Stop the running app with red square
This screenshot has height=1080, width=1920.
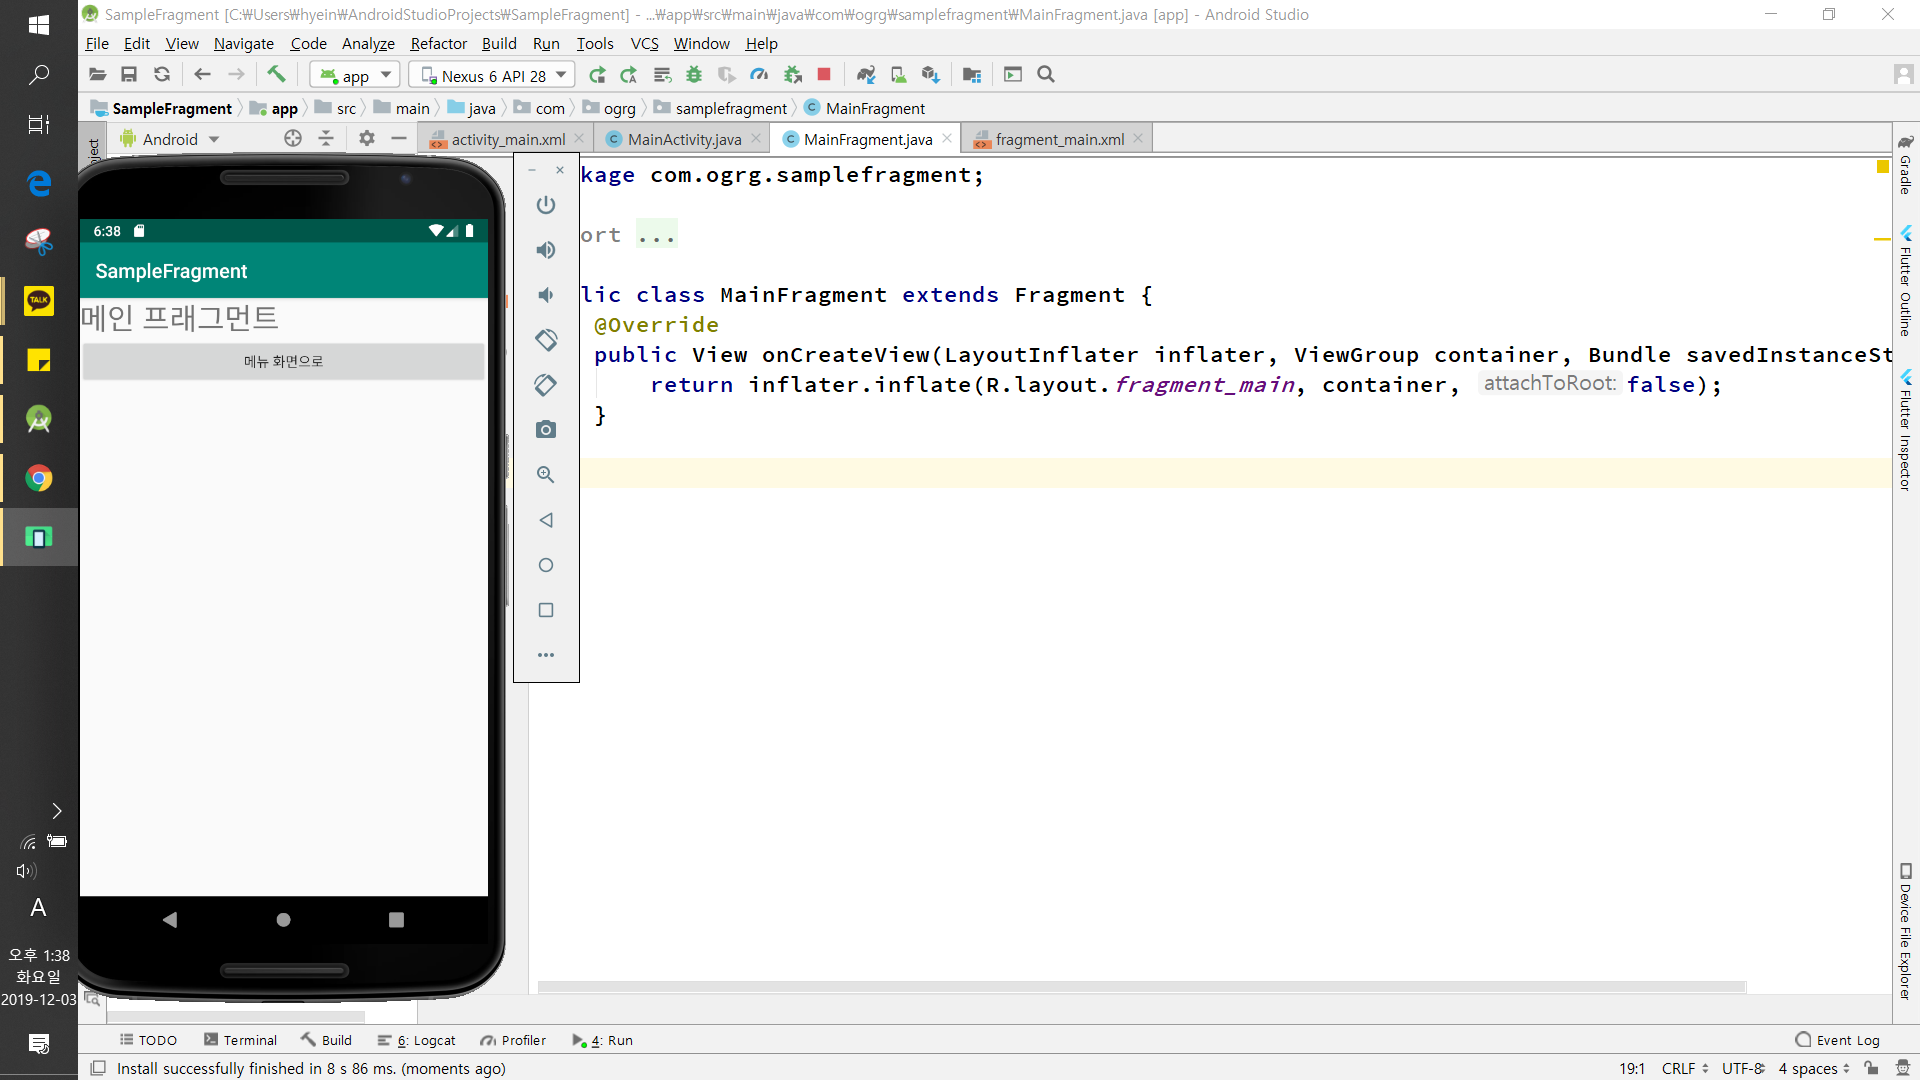coord(824,75)
